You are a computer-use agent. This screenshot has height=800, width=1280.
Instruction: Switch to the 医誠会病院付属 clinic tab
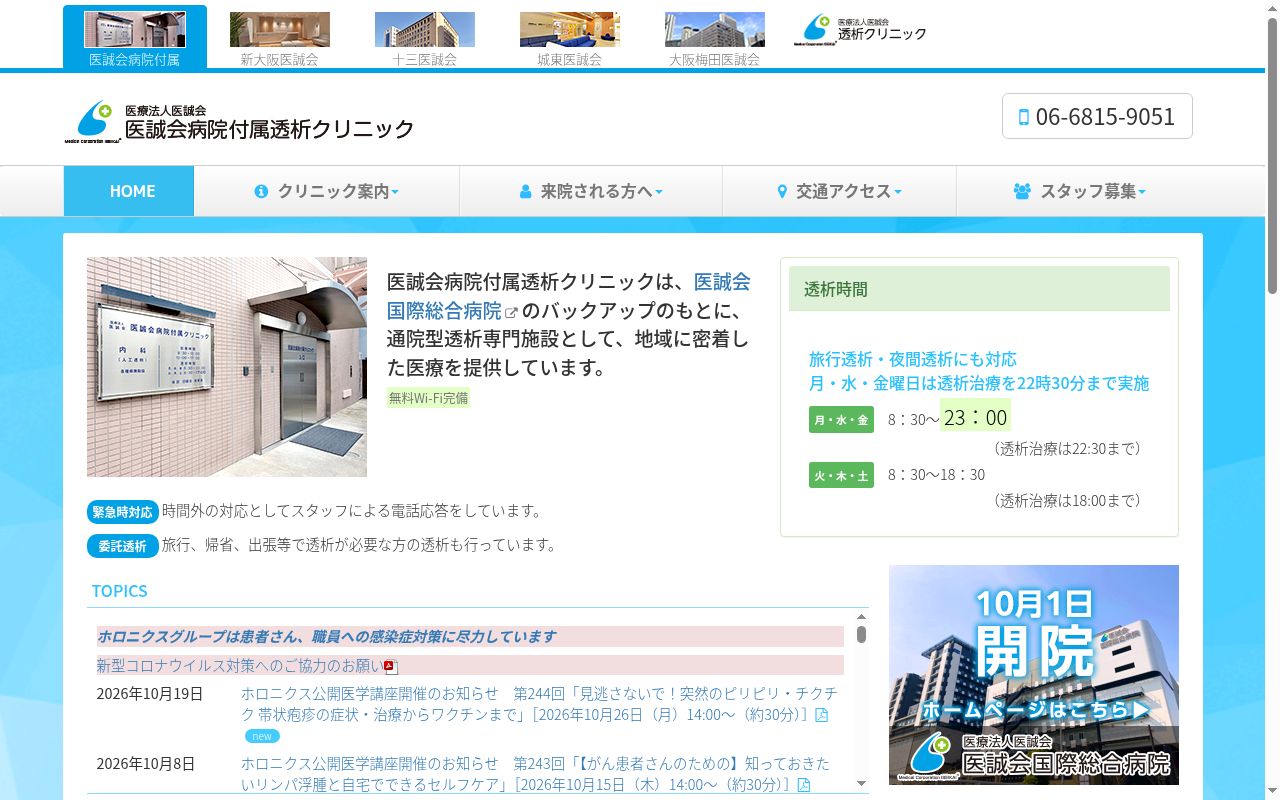135,38
